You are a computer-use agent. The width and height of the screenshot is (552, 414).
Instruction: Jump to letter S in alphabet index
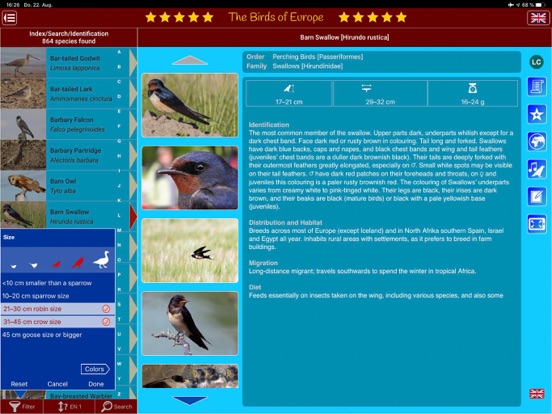click(x=119, y=304)
